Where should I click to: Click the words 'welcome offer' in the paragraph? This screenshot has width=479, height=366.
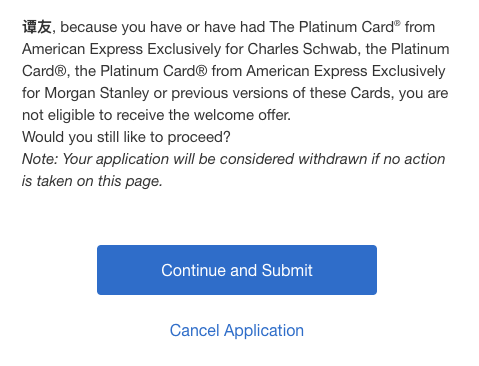point(241,115)
